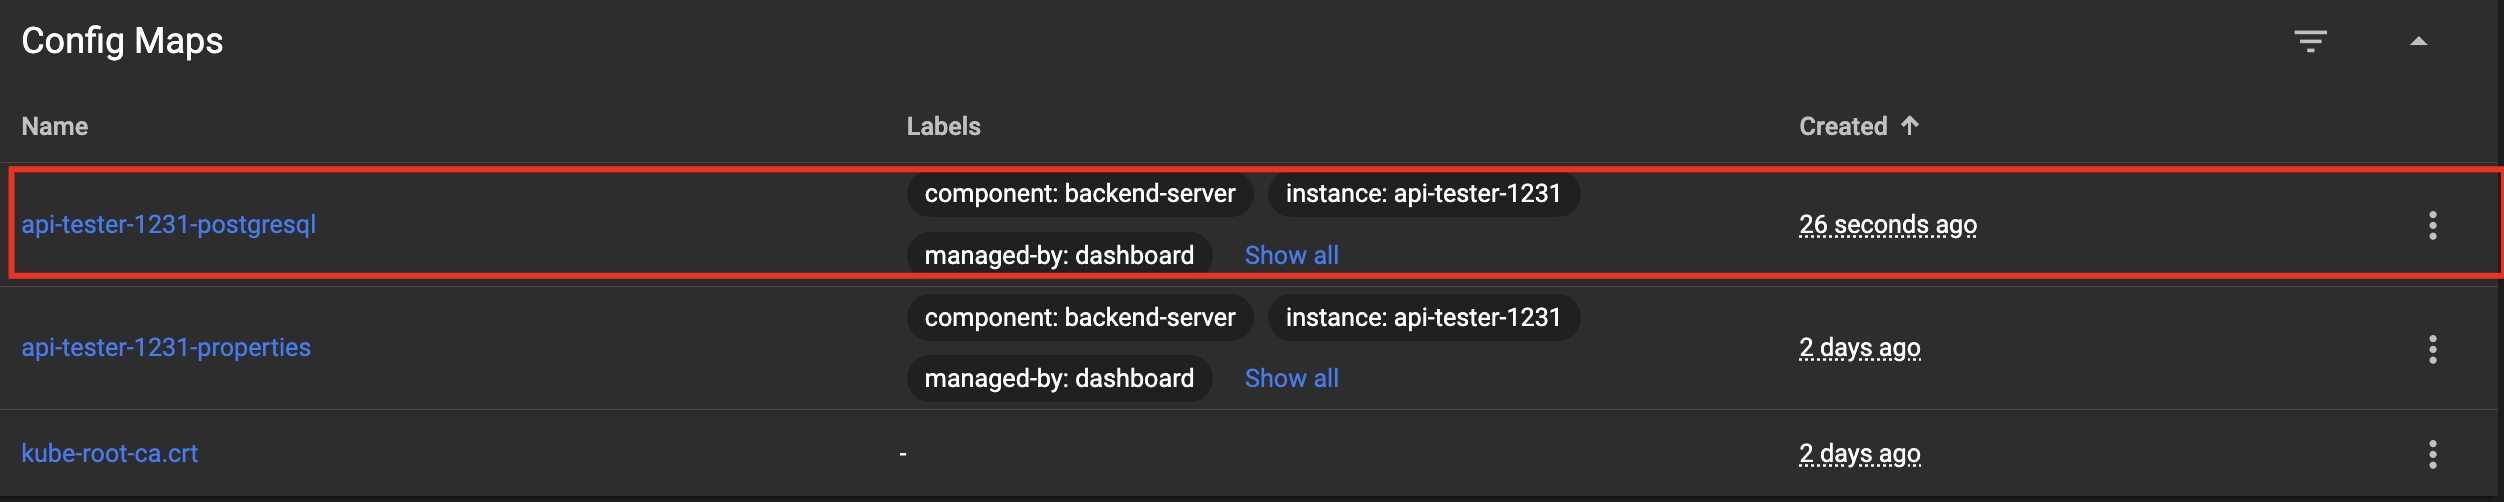Click creation time of api-tester-1231-properties
2504x502 pixels.
coord(1859,347)
